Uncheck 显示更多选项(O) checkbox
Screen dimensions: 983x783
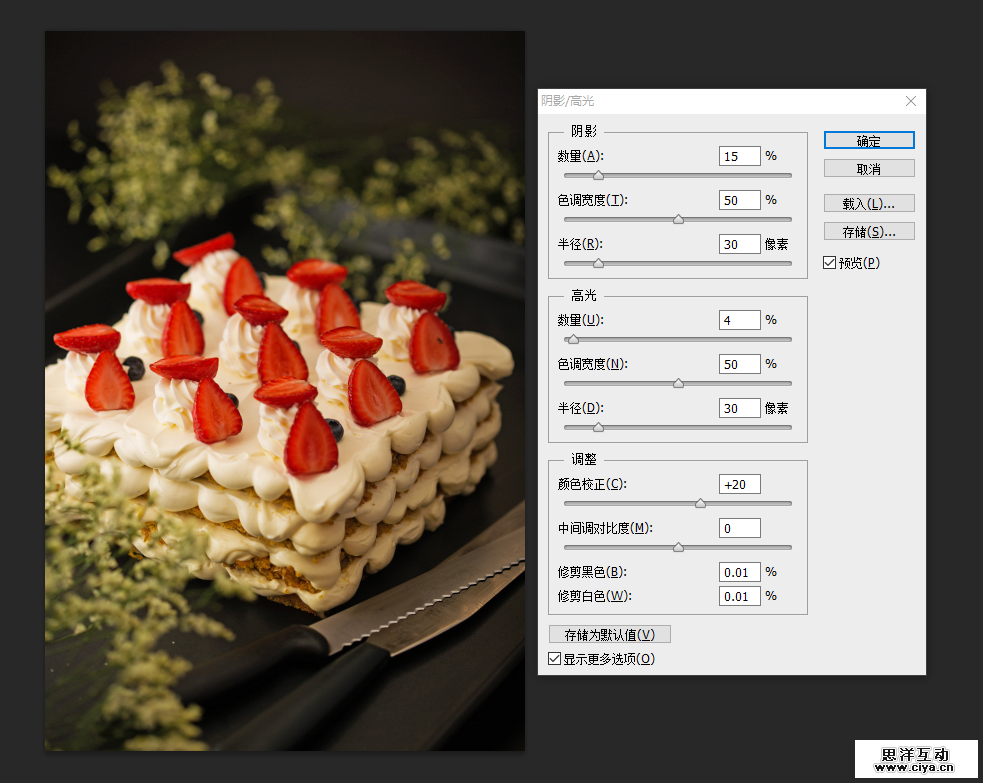click(555, 659)
